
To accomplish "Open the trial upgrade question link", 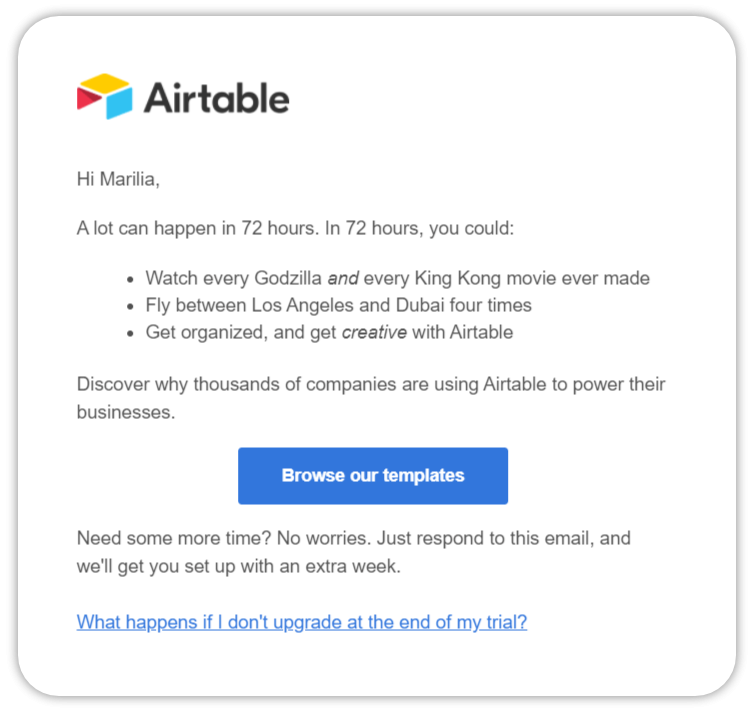I will (302, 622).
